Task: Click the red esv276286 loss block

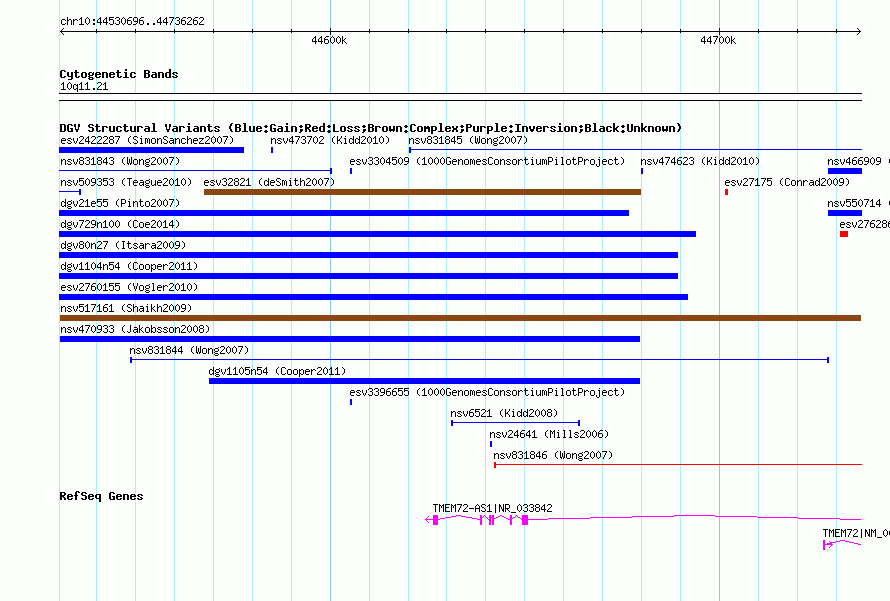Action: 844,234
